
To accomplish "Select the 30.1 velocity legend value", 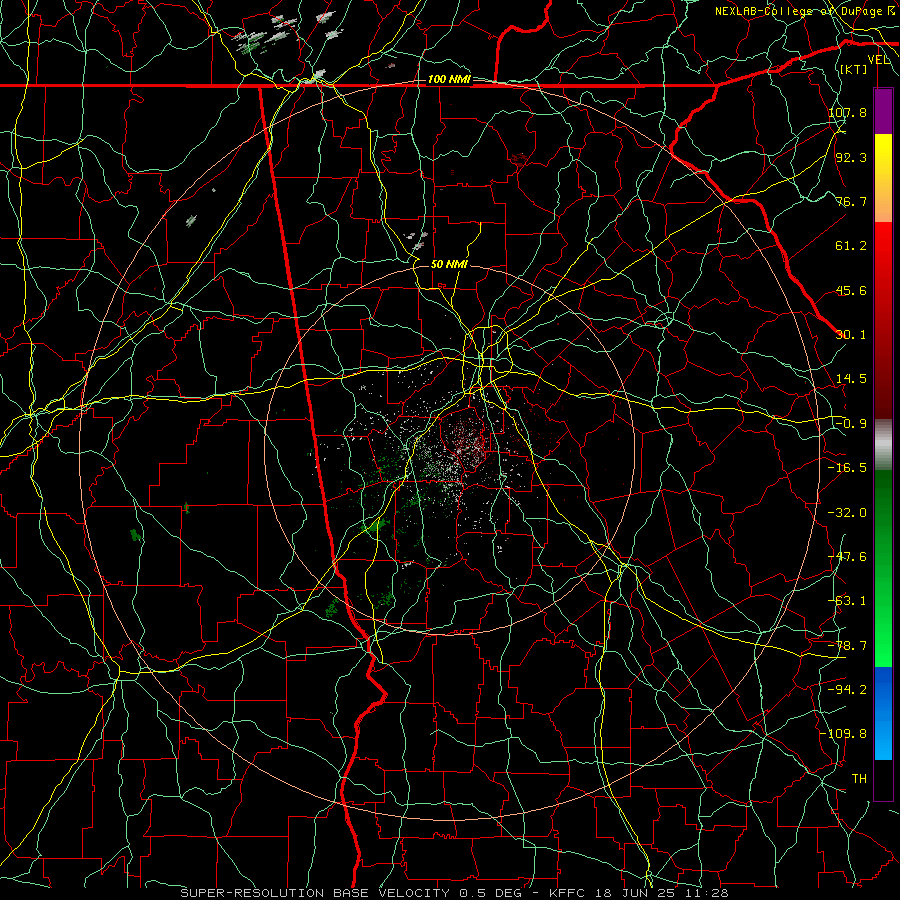I will [851, 335].
